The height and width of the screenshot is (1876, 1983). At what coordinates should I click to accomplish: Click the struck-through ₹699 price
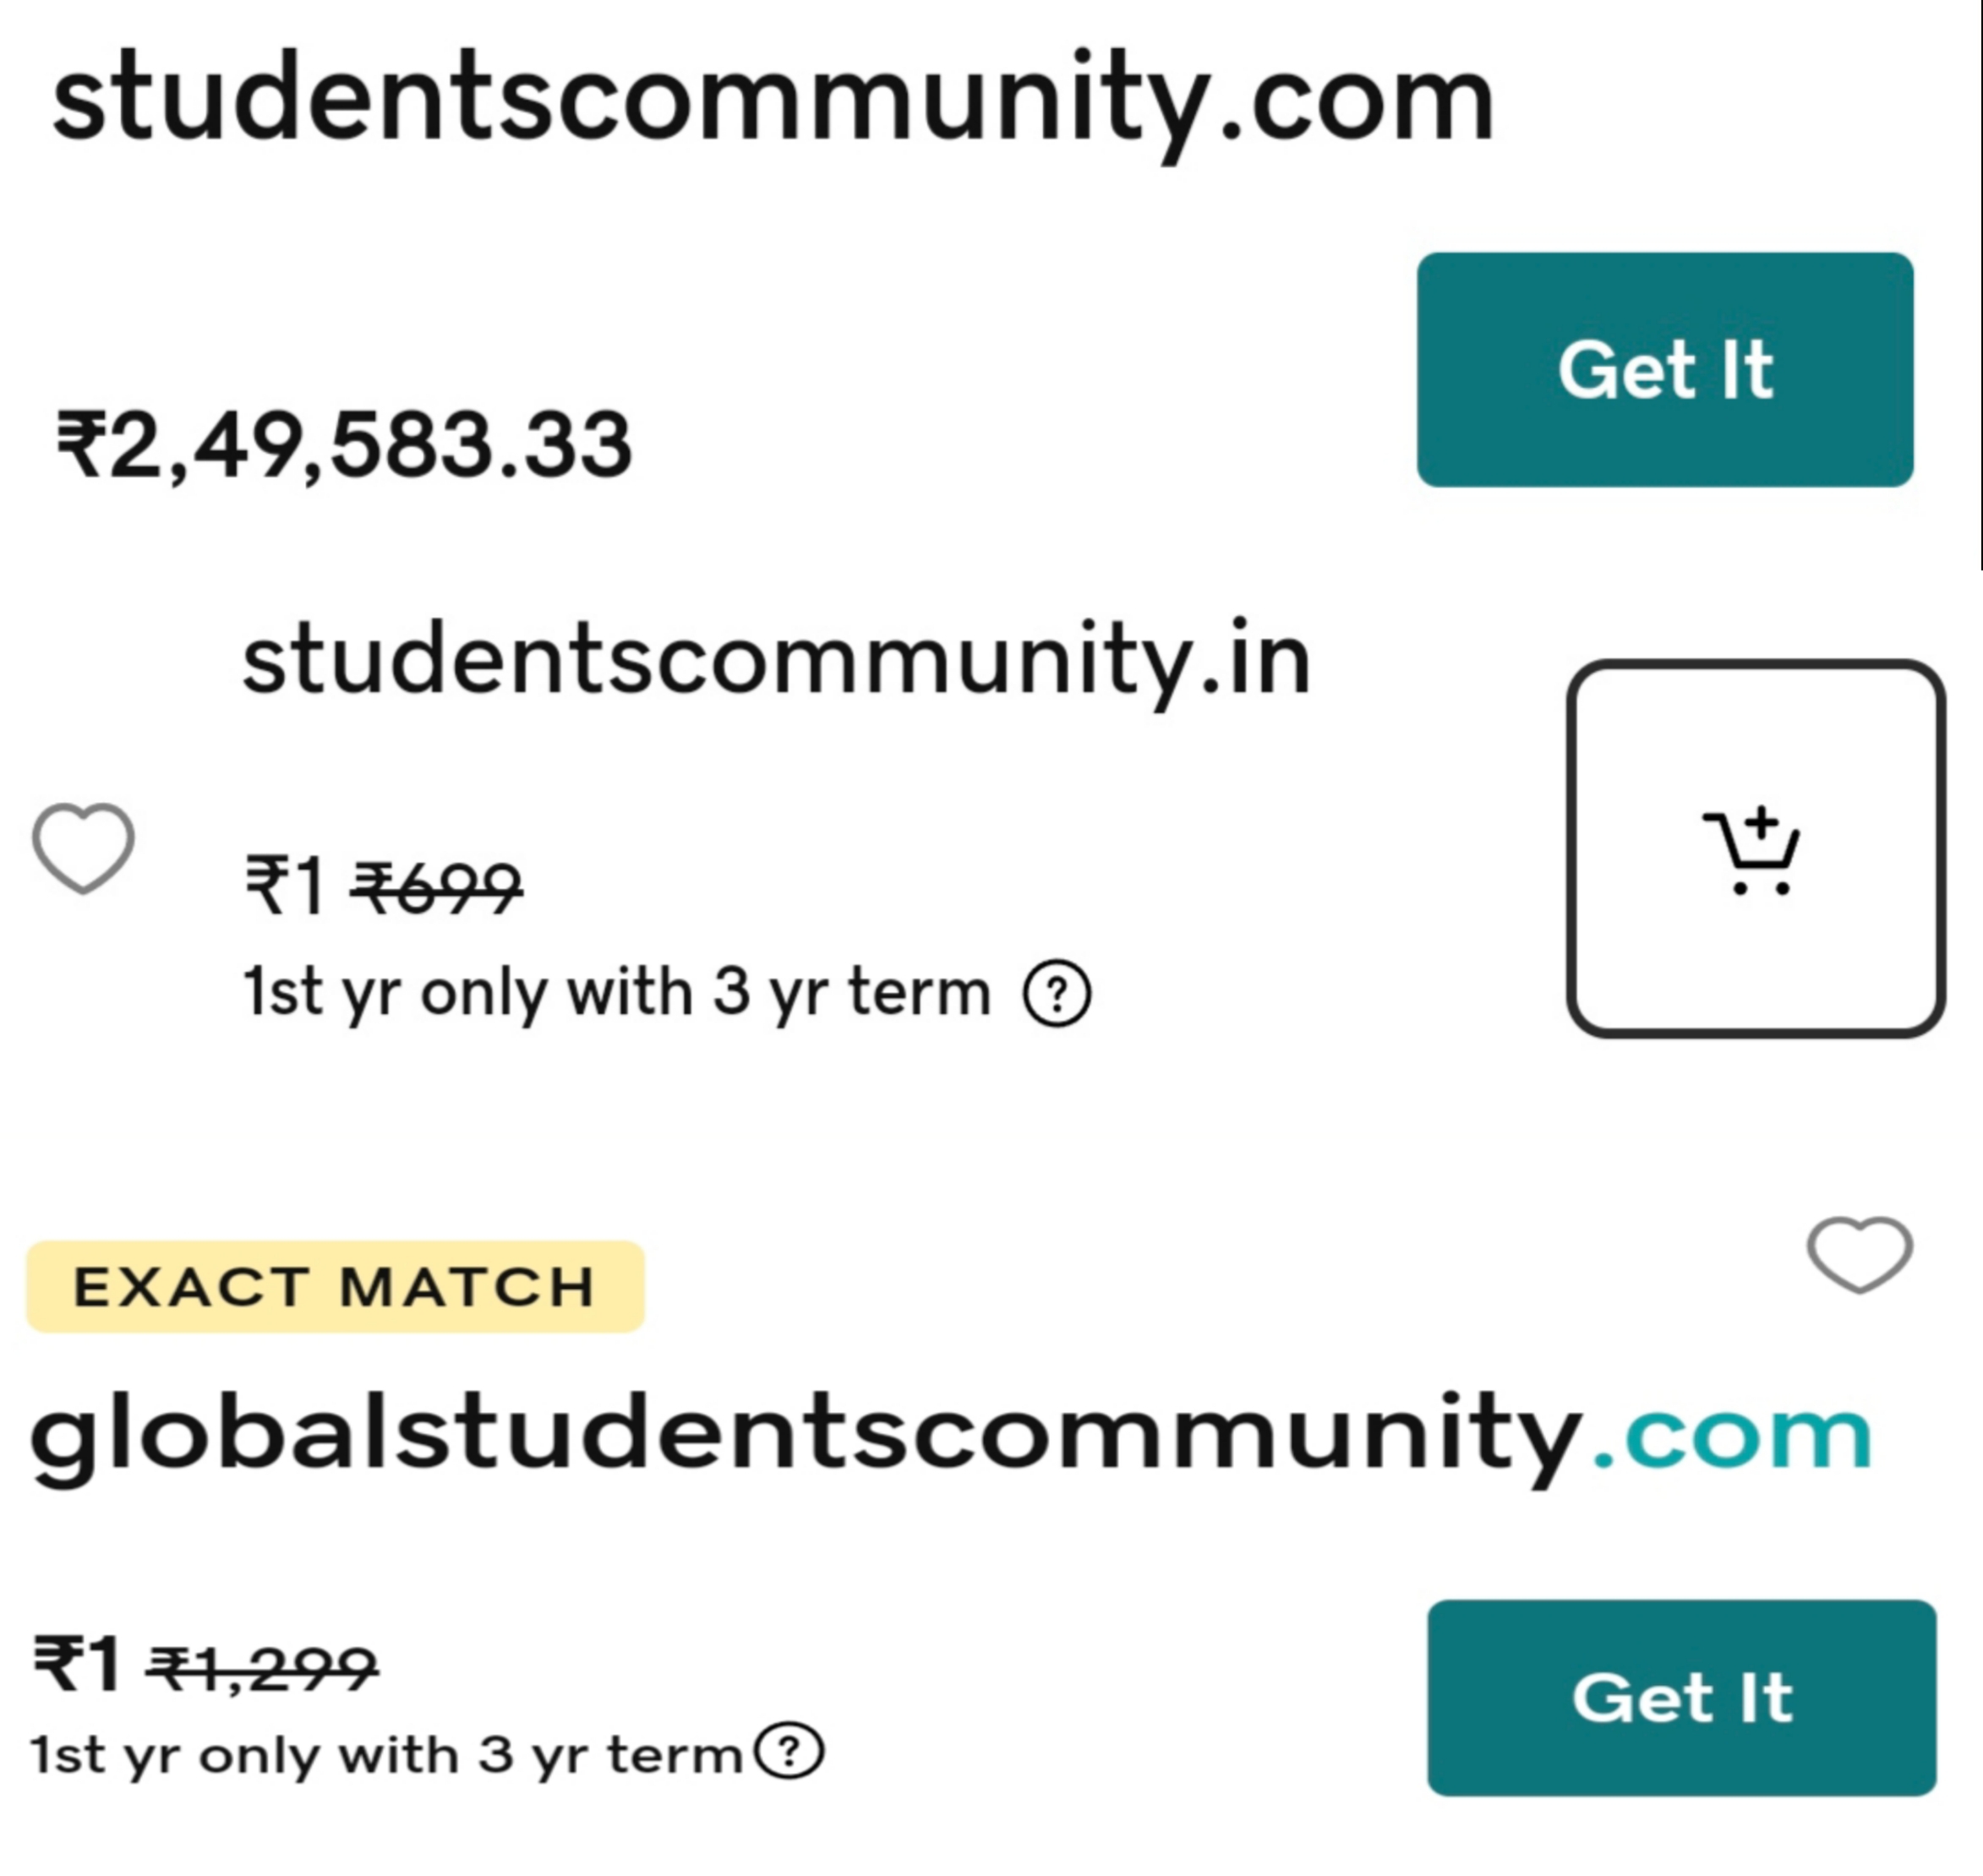point(436,887)
